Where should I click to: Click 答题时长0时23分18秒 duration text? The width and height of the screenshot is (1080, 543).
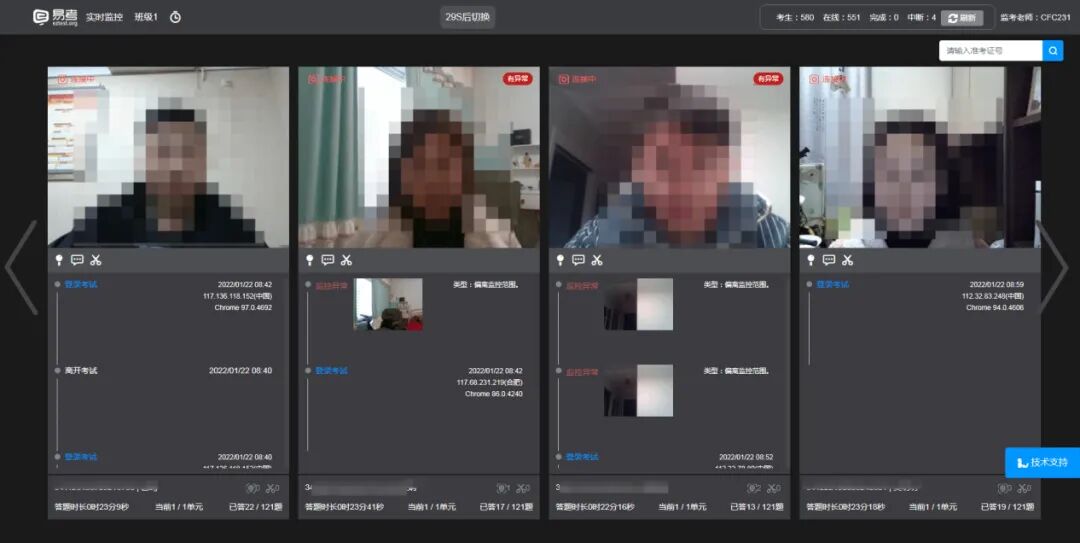point(846,507)
